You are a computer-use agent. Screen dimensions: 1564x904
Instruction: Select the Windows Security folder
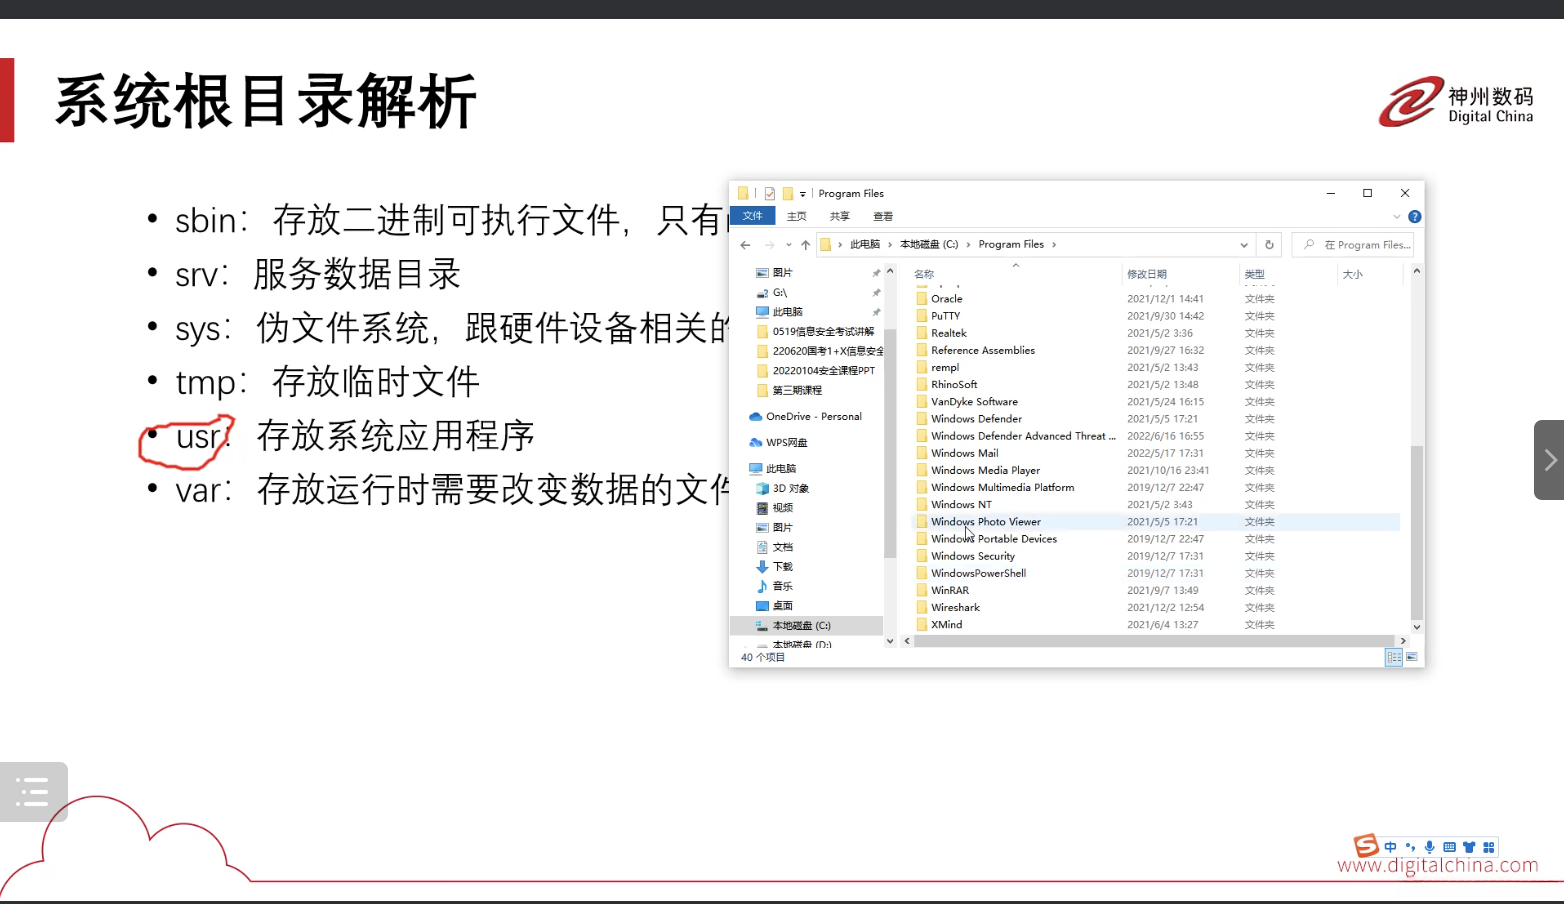click(x=973, y=556)
